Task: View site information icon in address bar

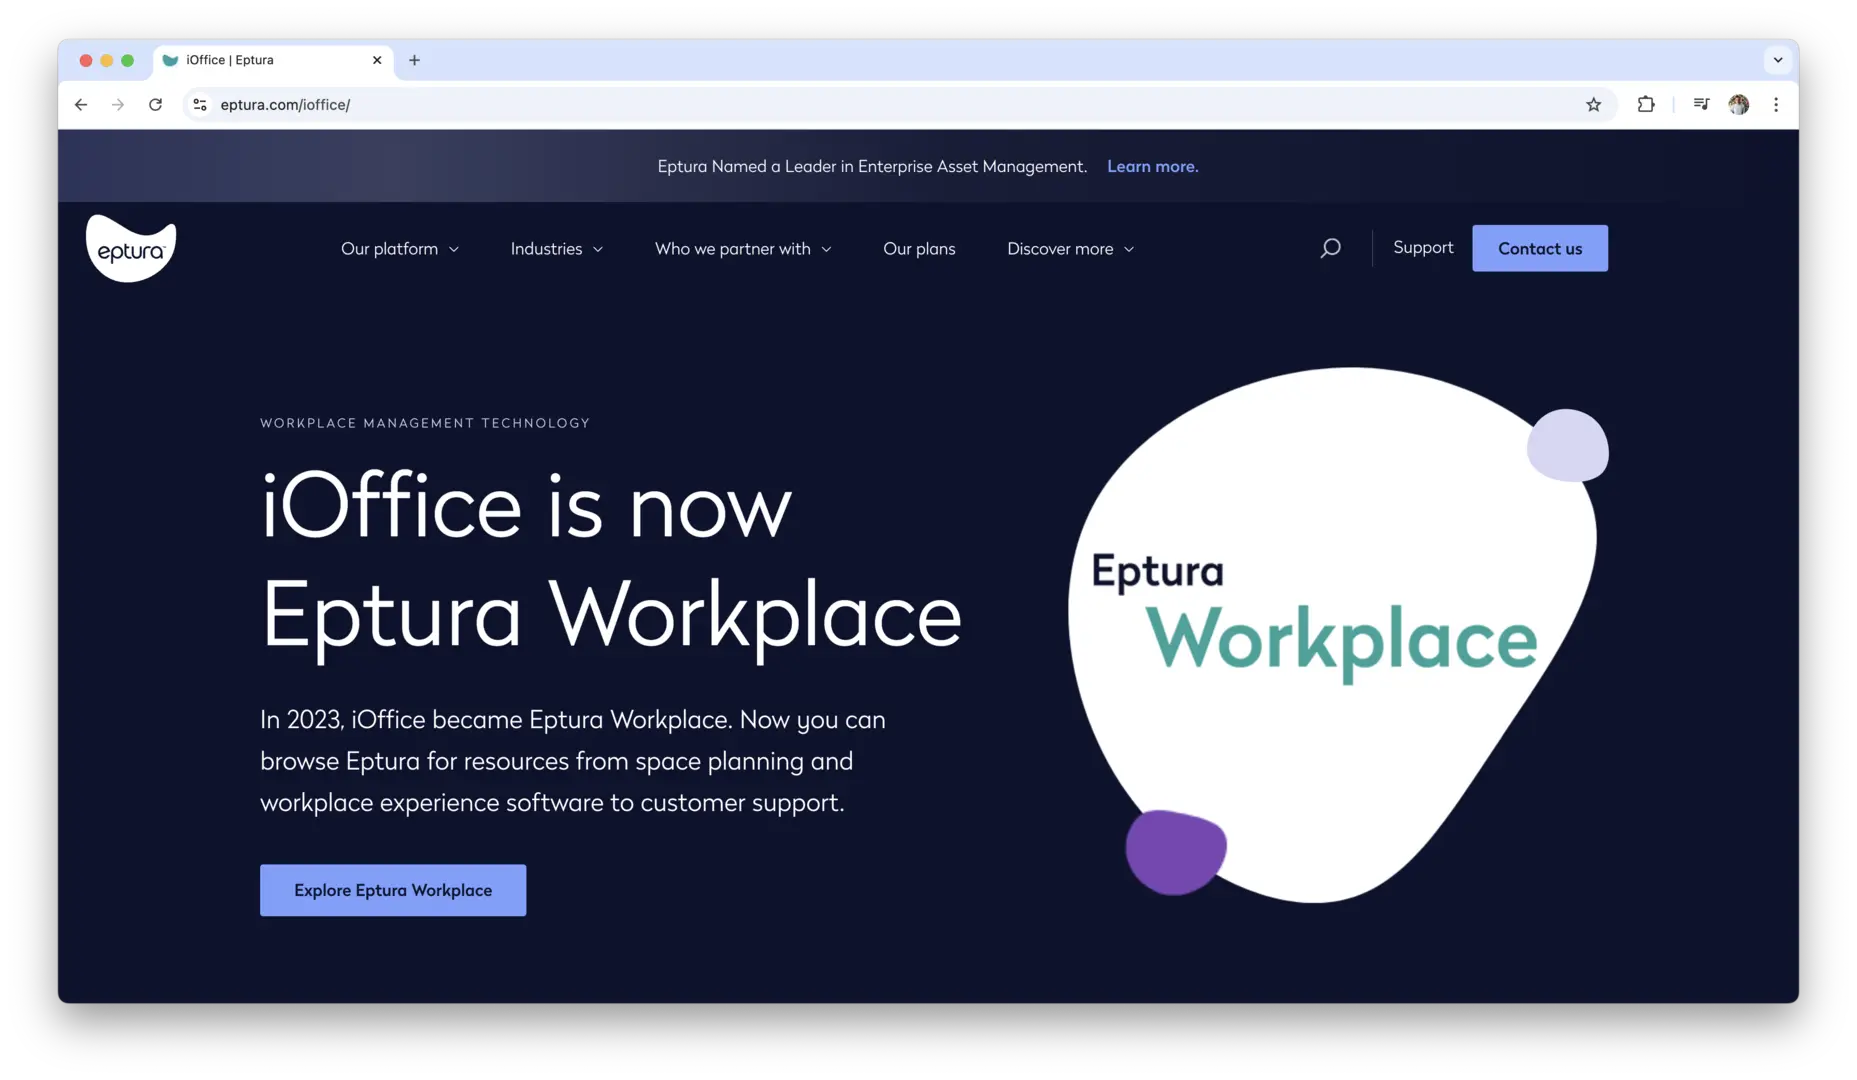Action: pos(200,104)
